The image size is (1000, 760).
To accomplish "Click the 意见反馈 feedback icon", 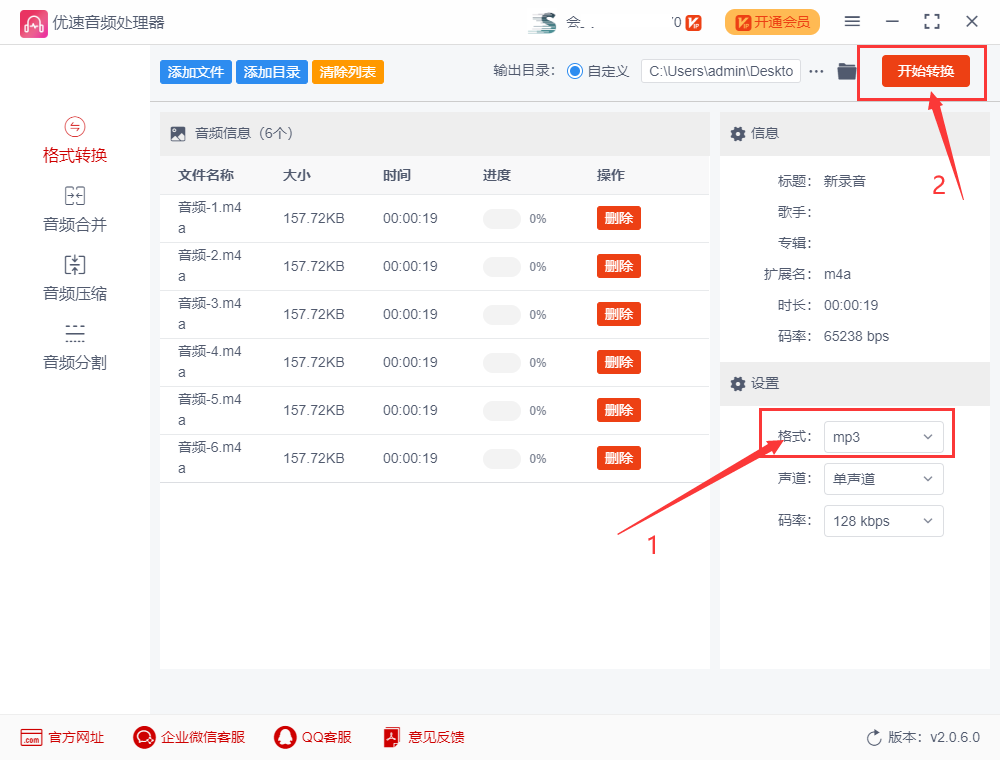I will pyautogui.click(x=391, y=737).
